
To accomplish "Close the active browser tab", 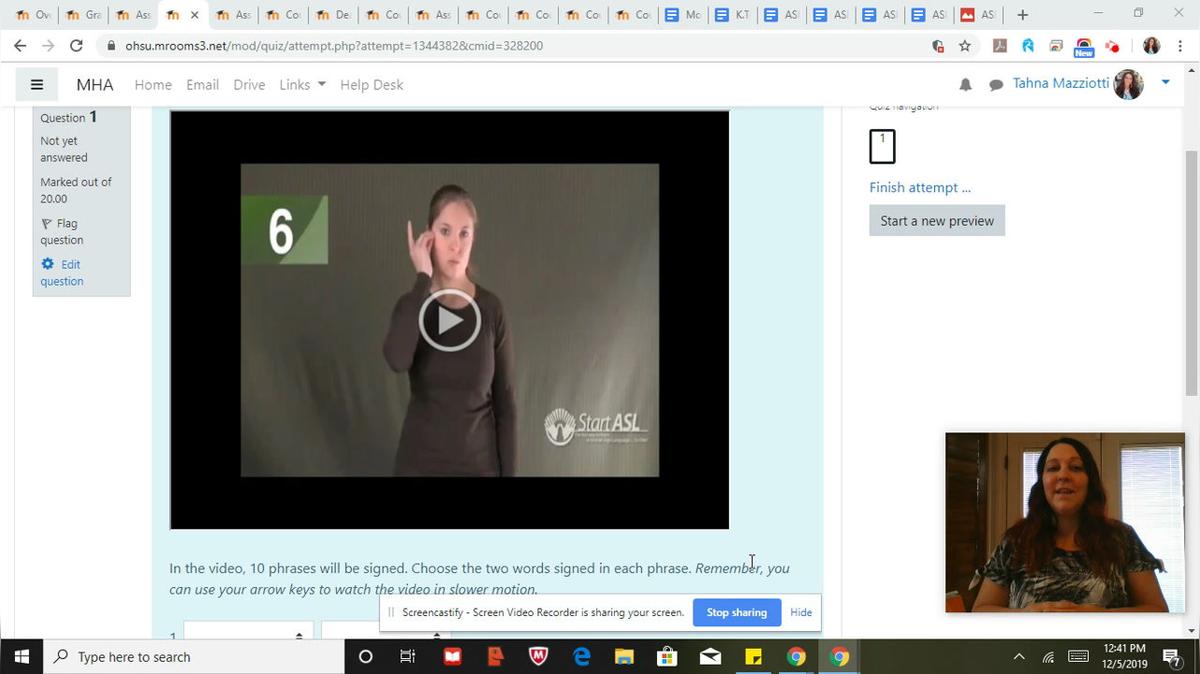I will pos(194,15).
